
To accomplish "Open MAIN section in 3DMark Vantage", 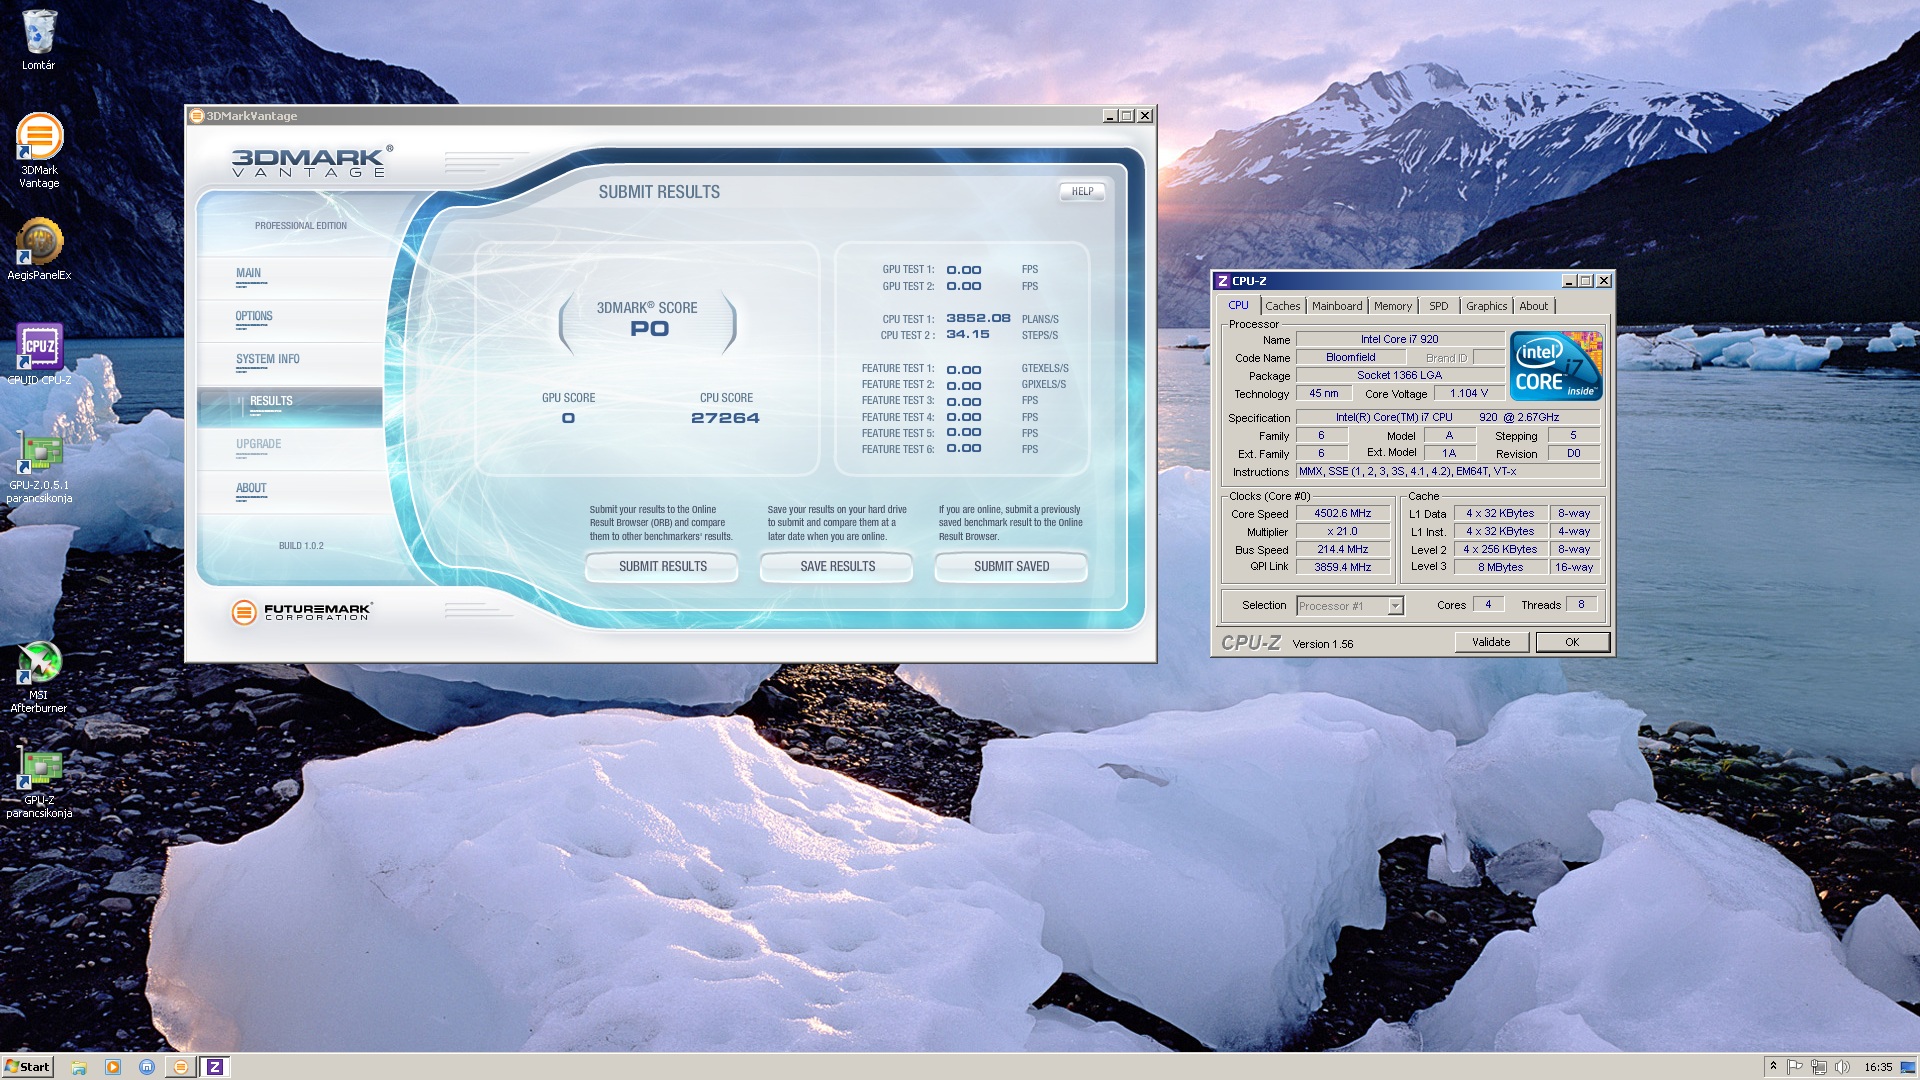I will tap(290, 277).
